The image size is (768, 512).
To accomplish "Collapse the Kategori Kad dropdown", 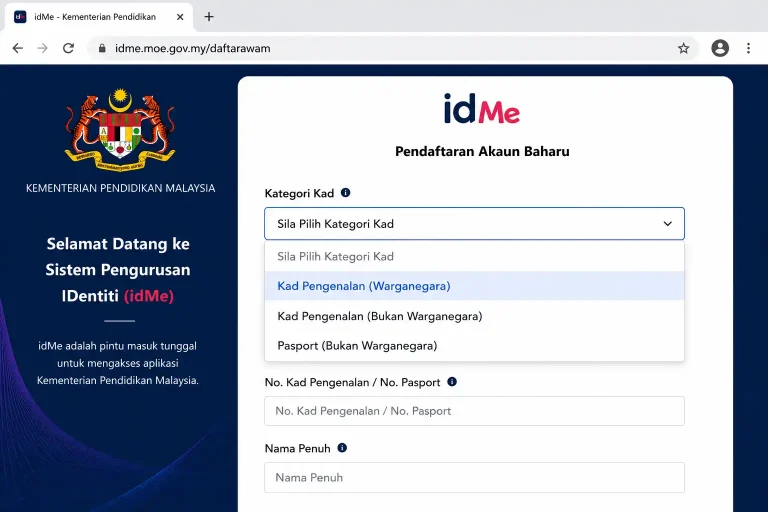I will tap(474, 223).
